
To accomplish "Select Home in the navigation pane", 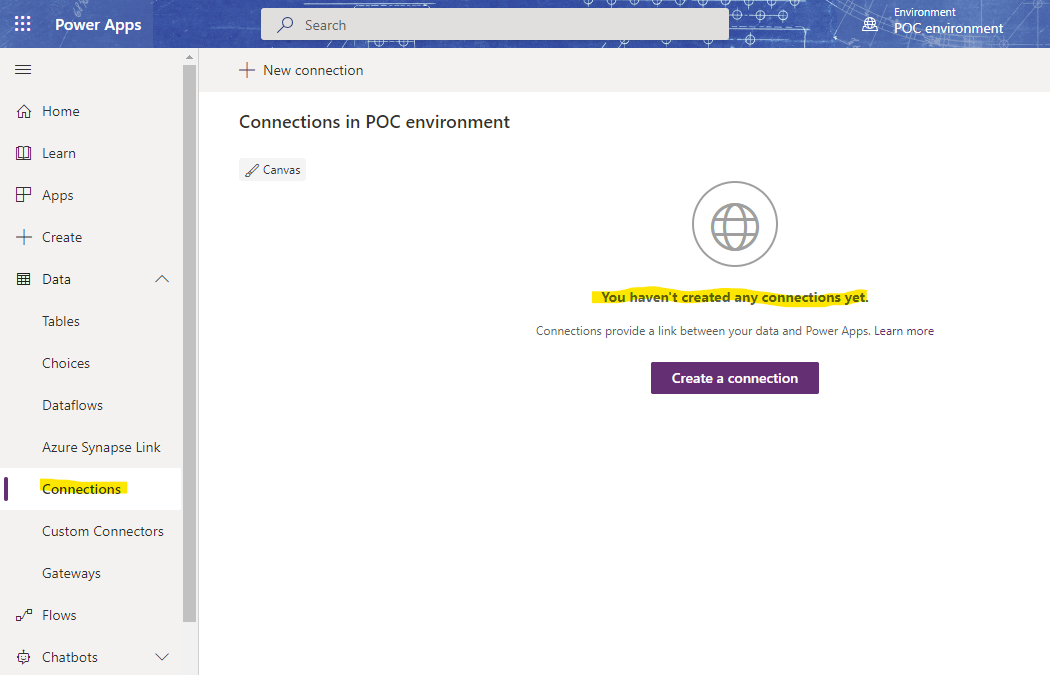I will click(56, 111).
